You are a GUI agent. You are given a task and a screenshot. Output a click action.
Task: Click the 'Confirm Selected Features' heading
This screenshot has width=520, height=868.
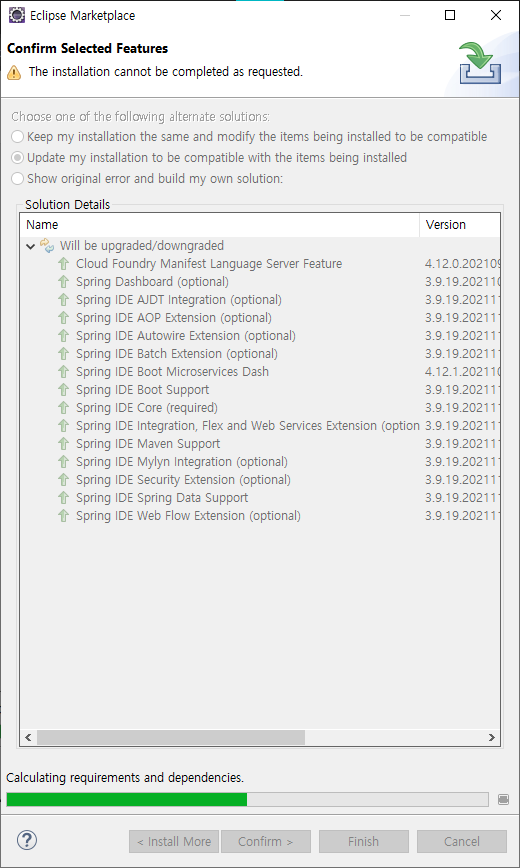tap(87, 49)
